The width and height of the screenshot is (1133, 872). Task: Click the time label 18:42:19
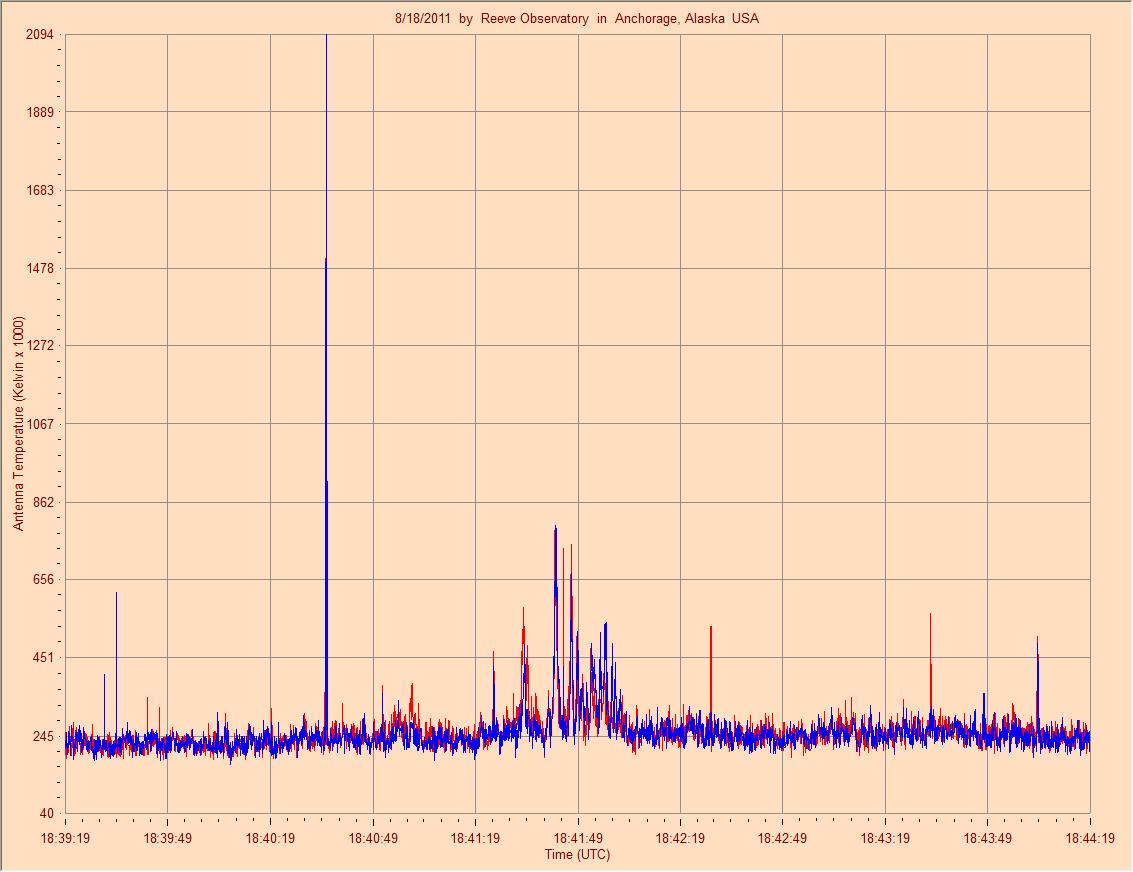click(x=680, y=839)
